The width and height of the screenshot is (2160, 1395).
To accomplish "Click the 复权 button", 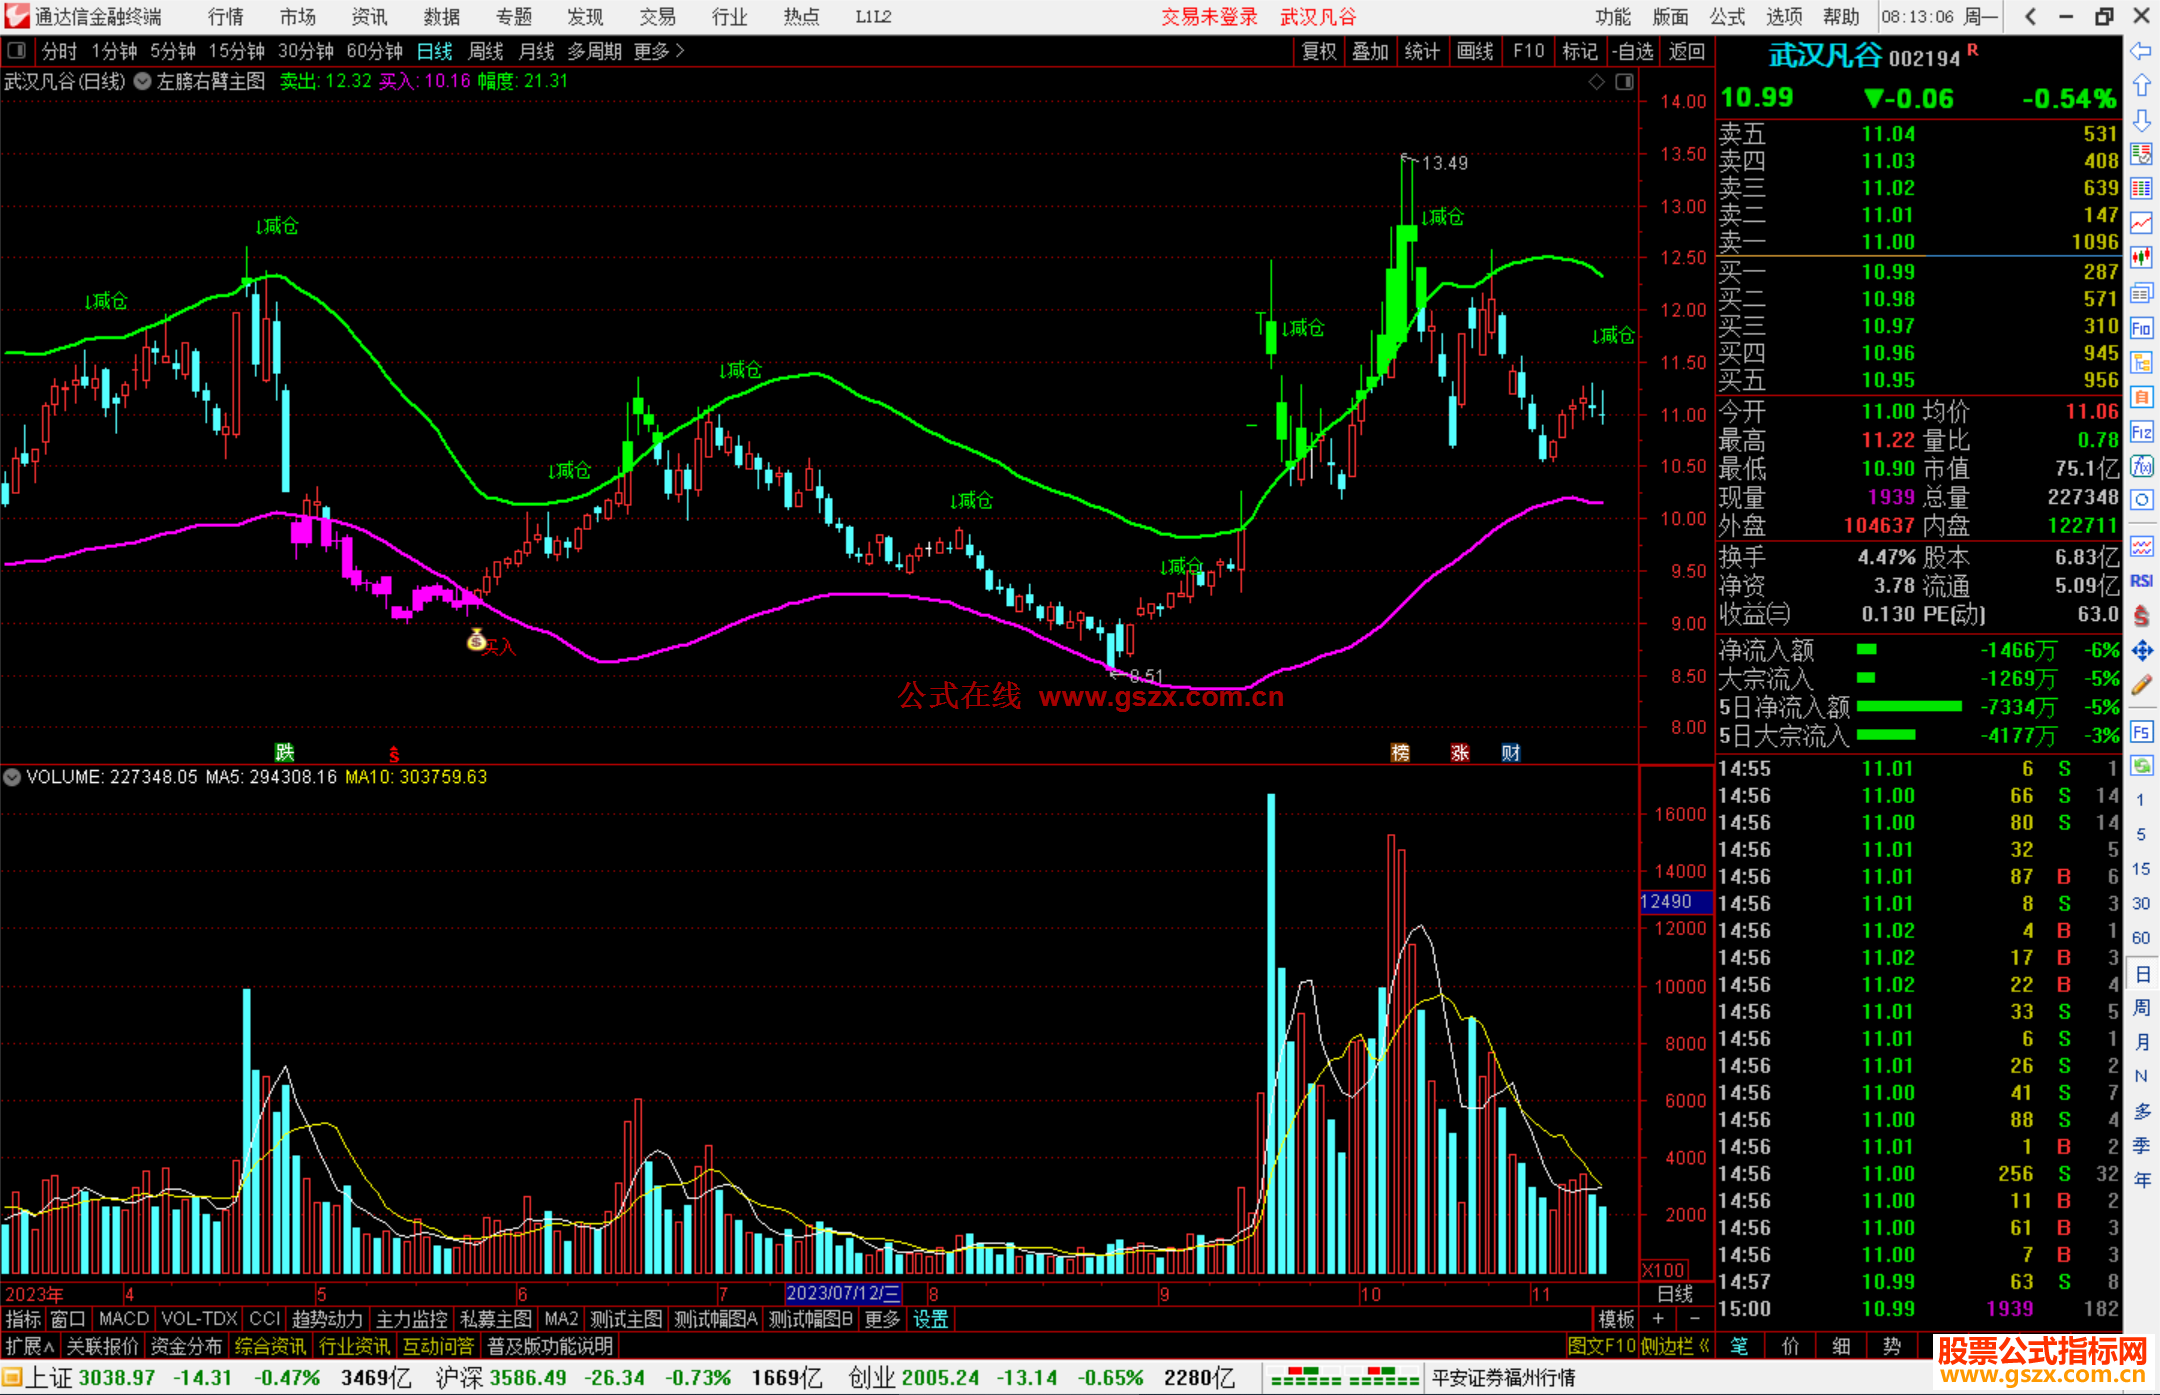I will (1318, 51).
